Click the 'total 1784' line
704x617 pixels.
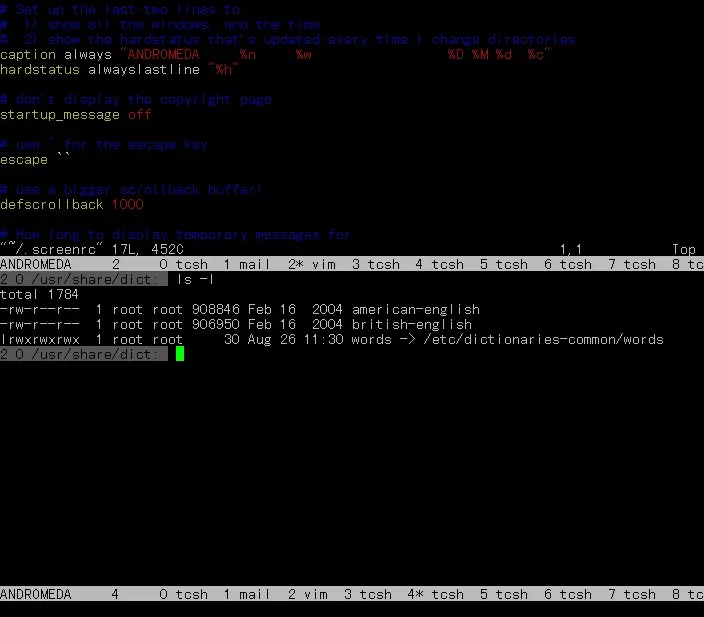tap(40, 295)
